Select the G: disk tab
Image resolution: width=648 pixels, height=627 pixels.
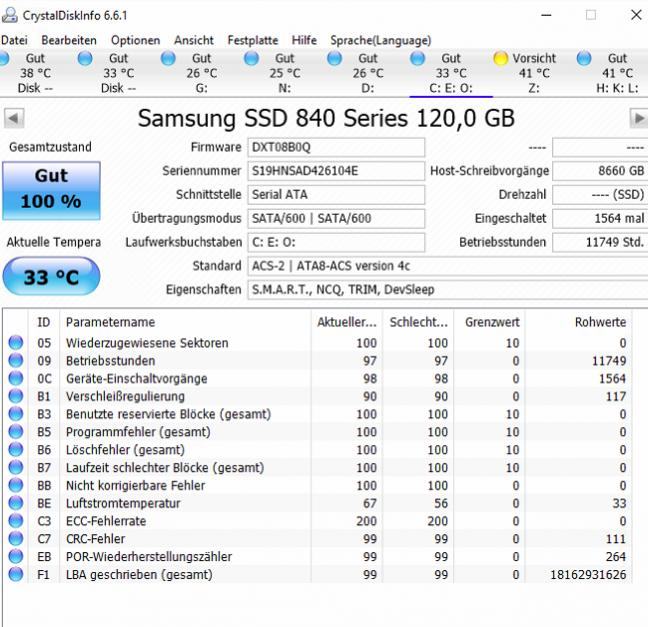pos(201,73)
